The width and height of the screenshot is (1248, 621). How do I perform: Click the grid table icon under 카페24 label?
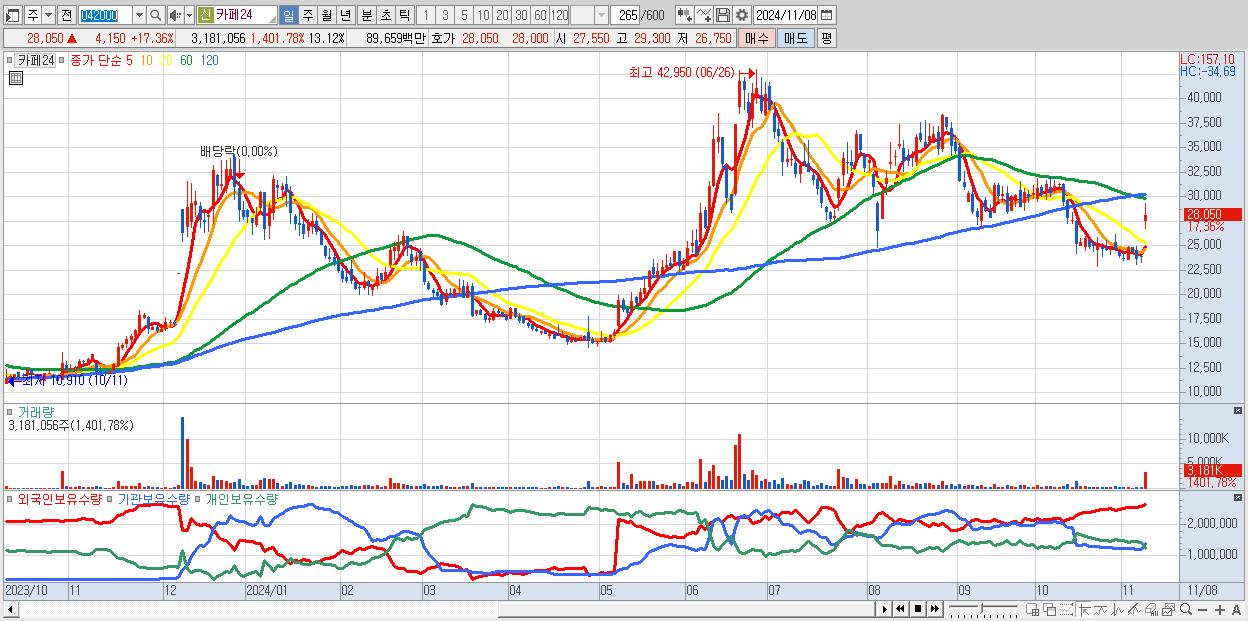pos(15,78)
